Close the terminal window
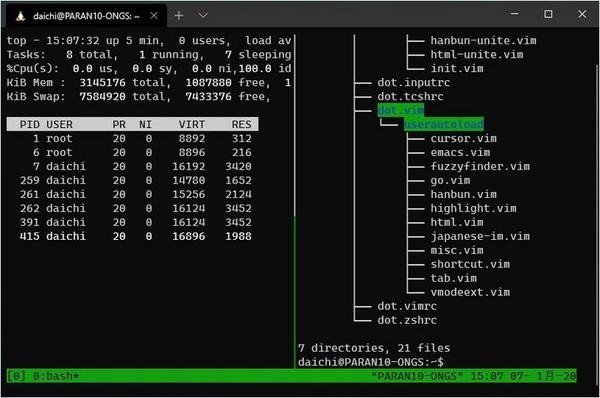The image size is (600, 398). [582, 14]
